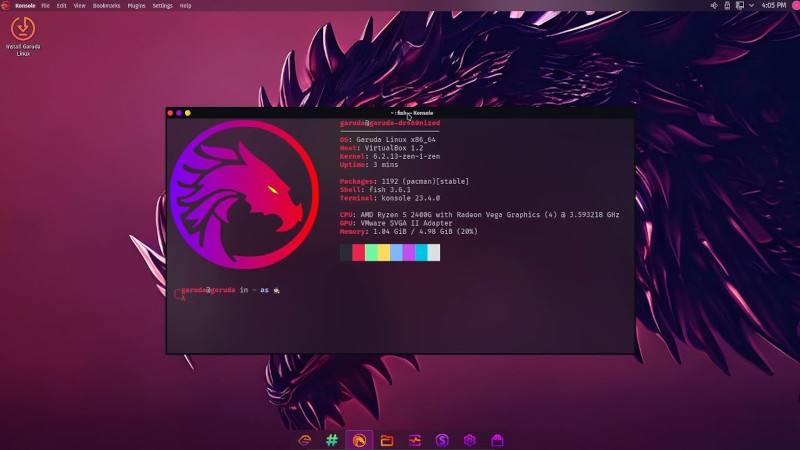Click the "garuda@garuda-dr460nized" header text

click(x=390, y=123)
